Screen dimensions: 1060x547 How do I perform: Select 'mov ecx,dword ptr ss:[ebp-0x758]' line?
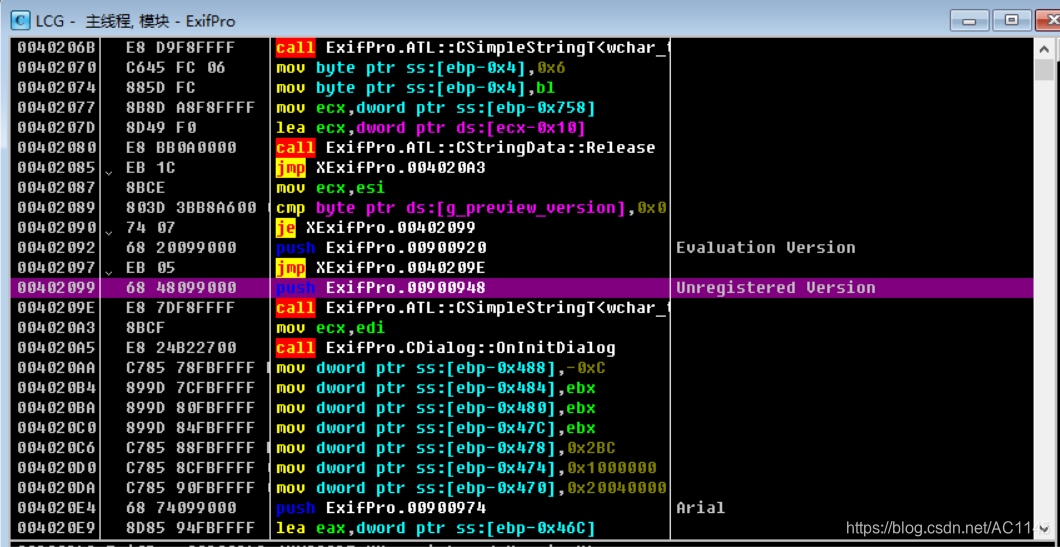434,108
